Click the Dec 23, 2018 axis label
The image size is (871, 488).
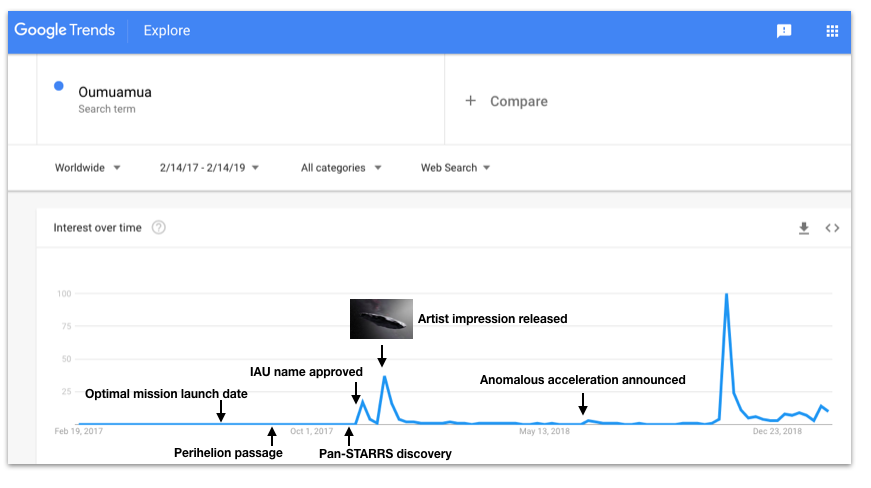(x=777, y=431)
